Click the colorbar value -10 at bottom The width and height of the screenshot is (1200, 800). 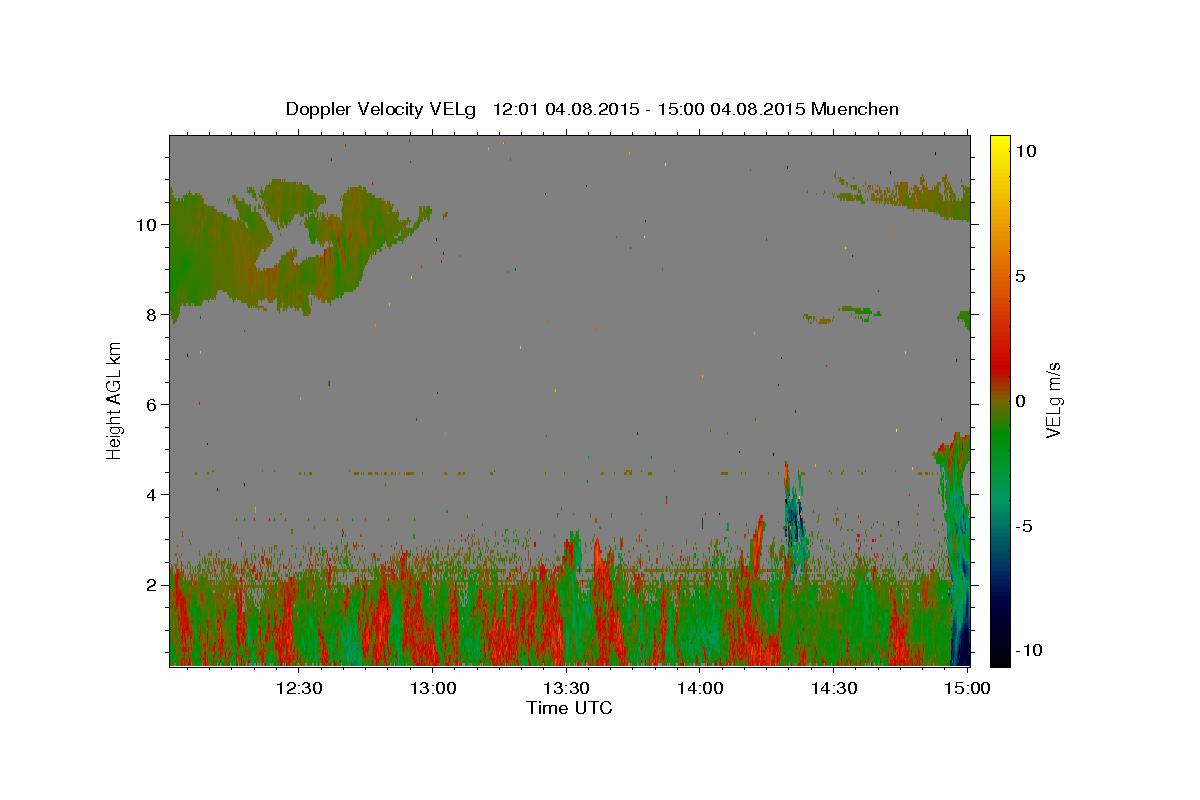1029,651
